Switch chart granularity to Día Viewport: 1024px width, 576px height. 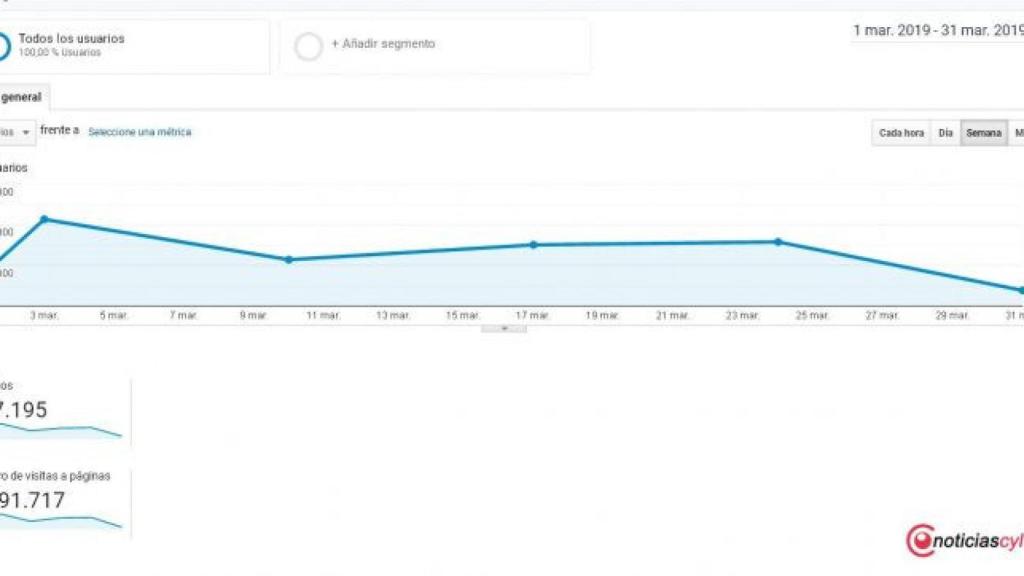[x=945, y=133]
